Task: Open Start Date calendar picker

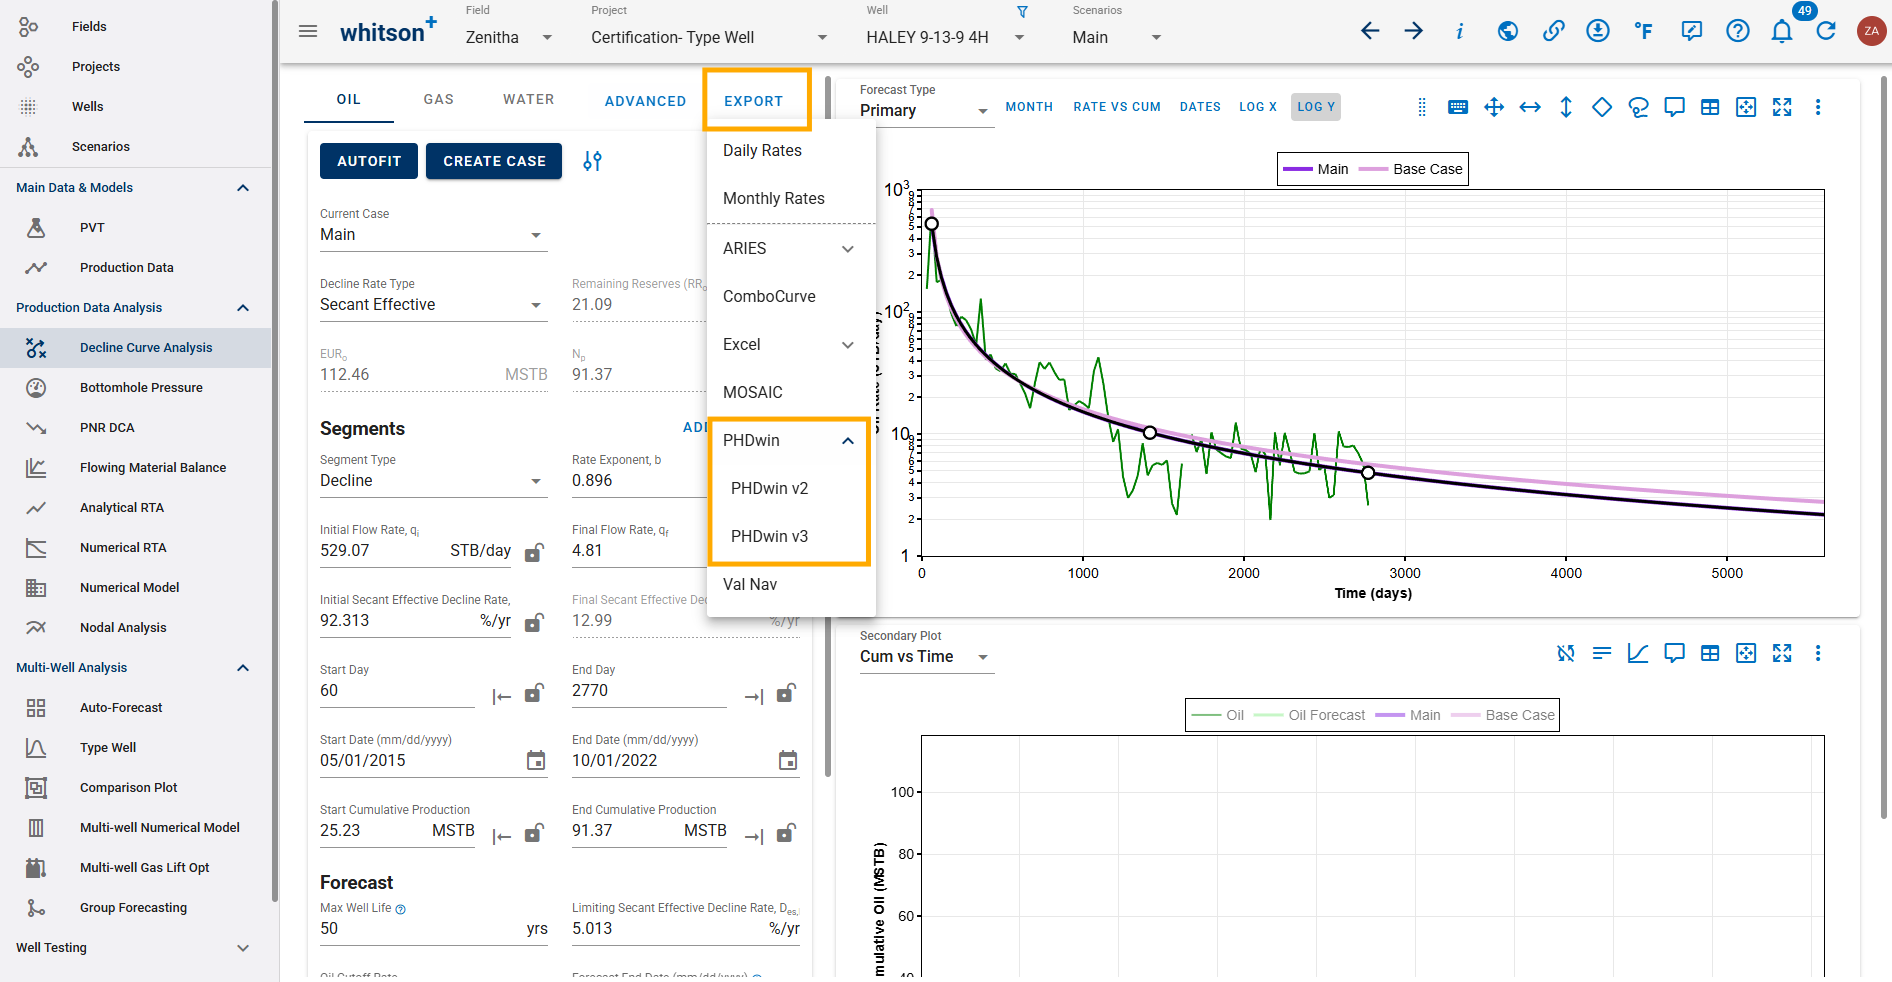Action: coord(536,761)
